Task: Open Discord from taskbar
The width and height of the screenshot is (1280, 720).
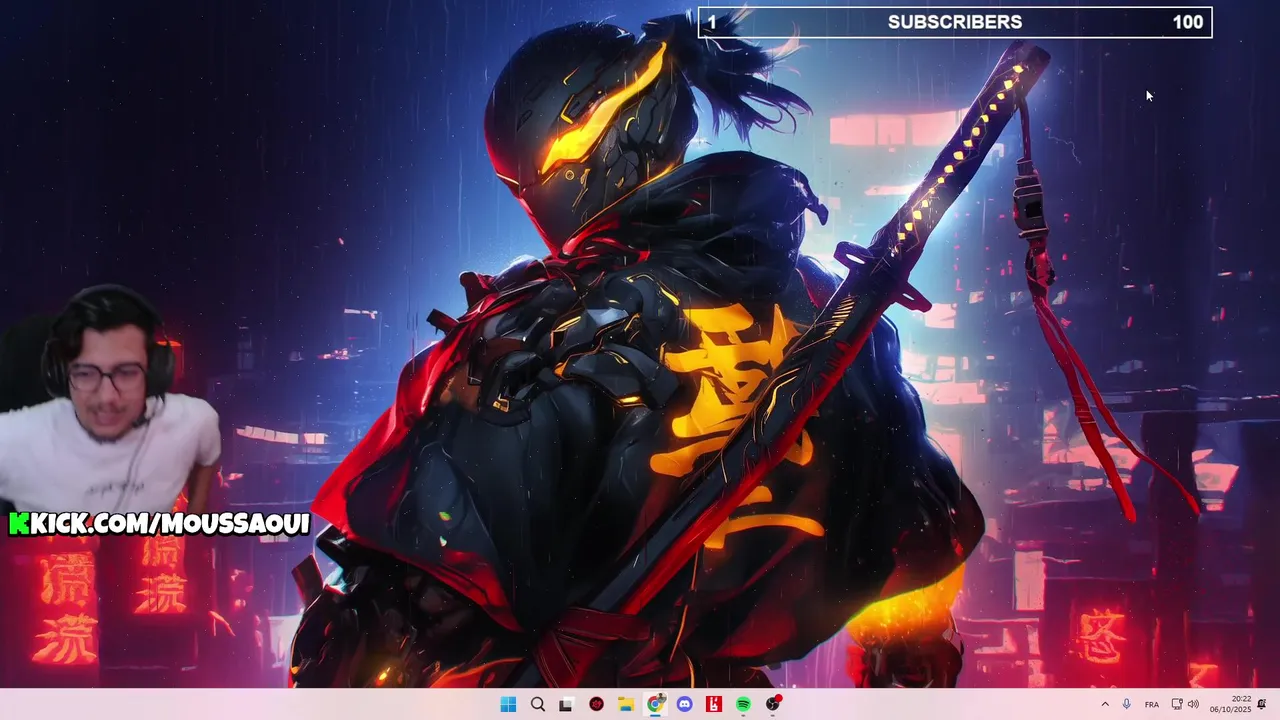Action: [685, 704]
